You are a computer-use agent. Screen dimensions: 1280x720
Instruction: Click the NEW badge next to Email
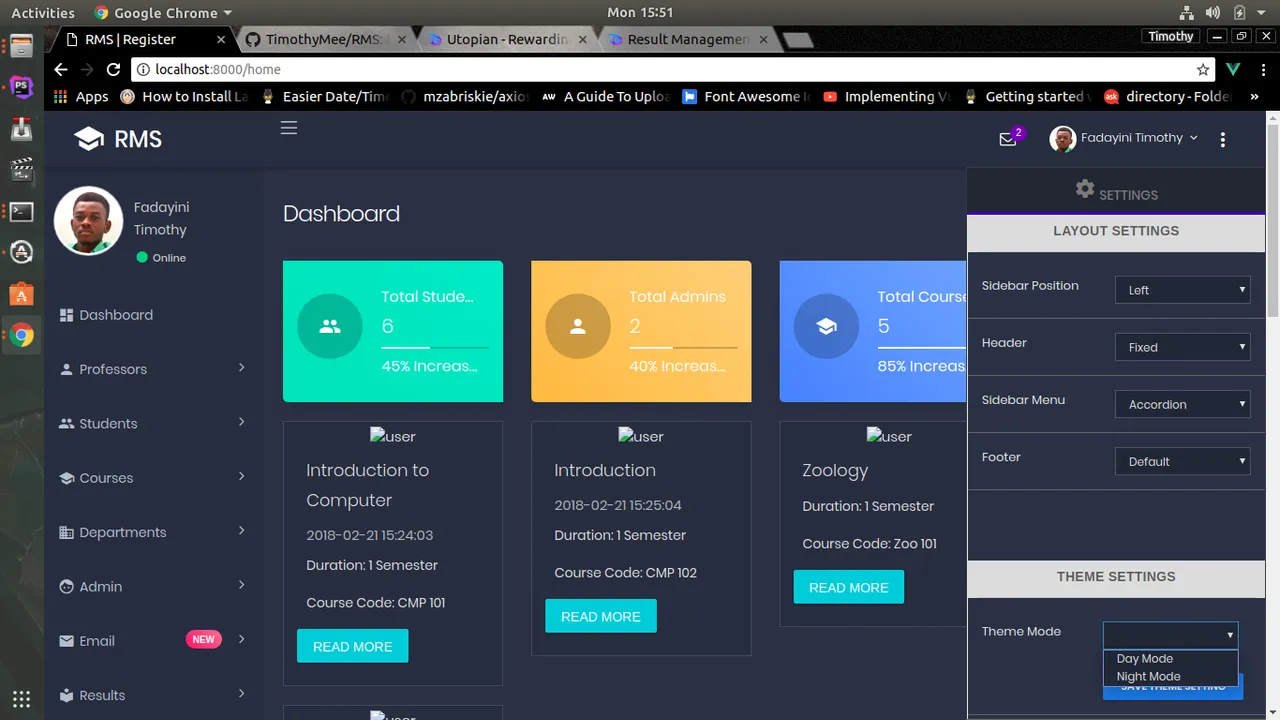pos(204,639)
